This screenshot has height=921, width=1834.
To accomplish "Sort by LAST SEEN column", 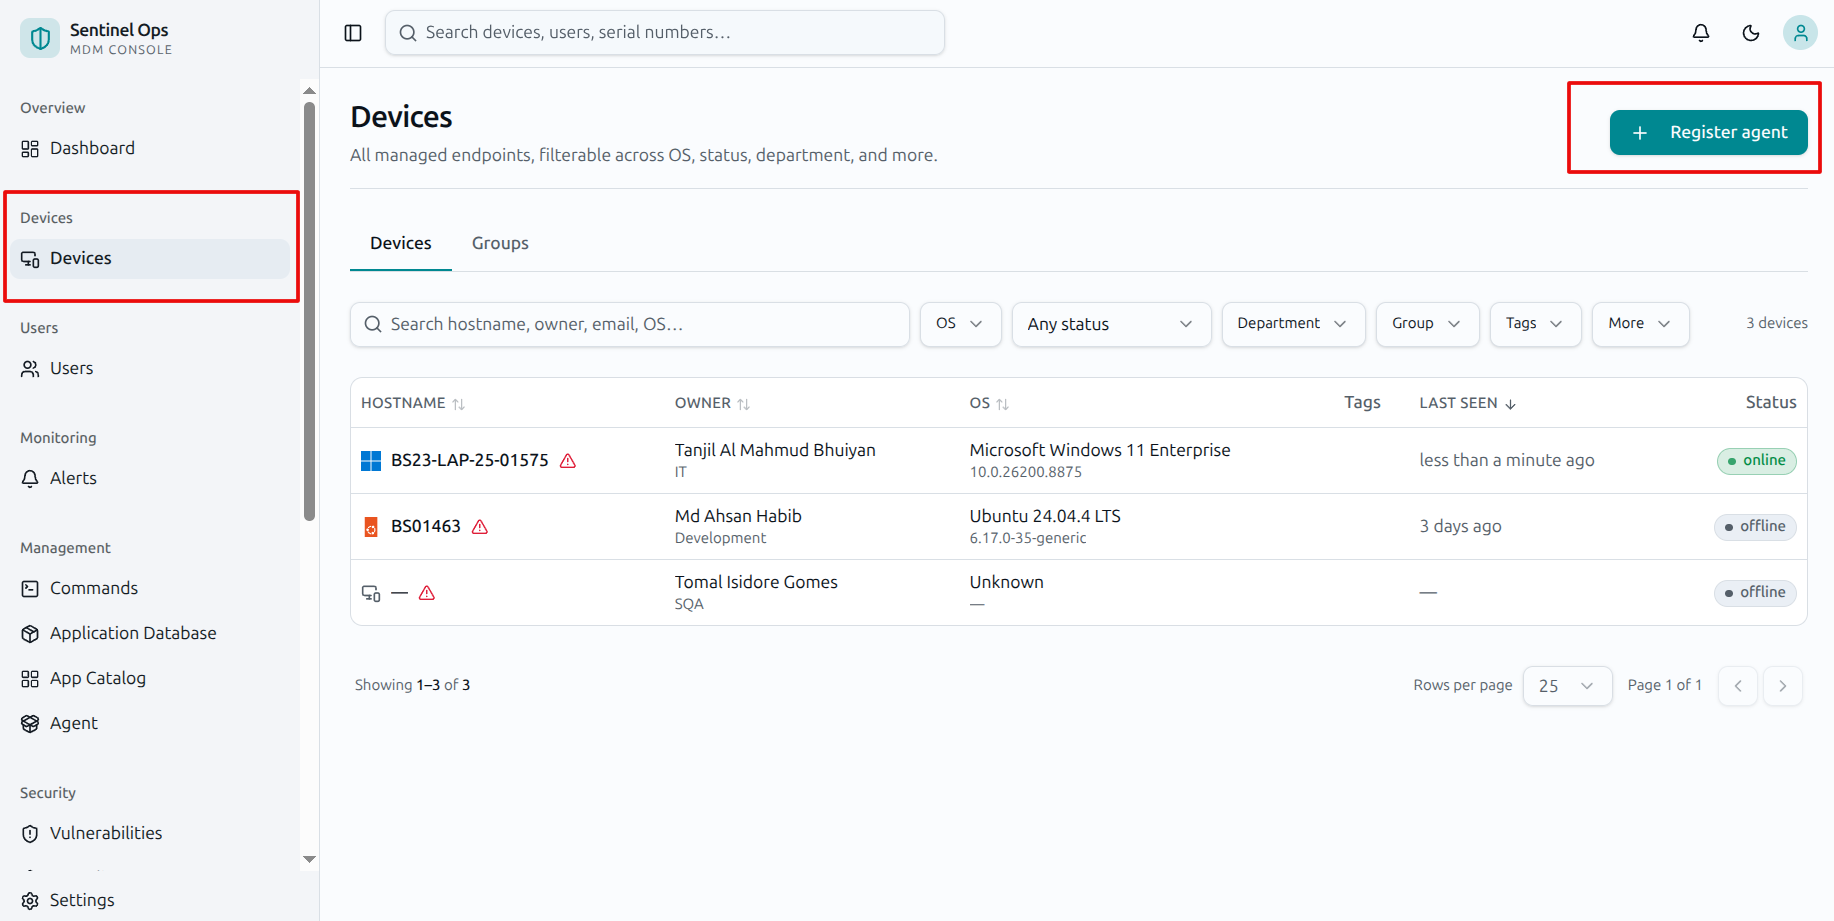I will coord(1468,403).
